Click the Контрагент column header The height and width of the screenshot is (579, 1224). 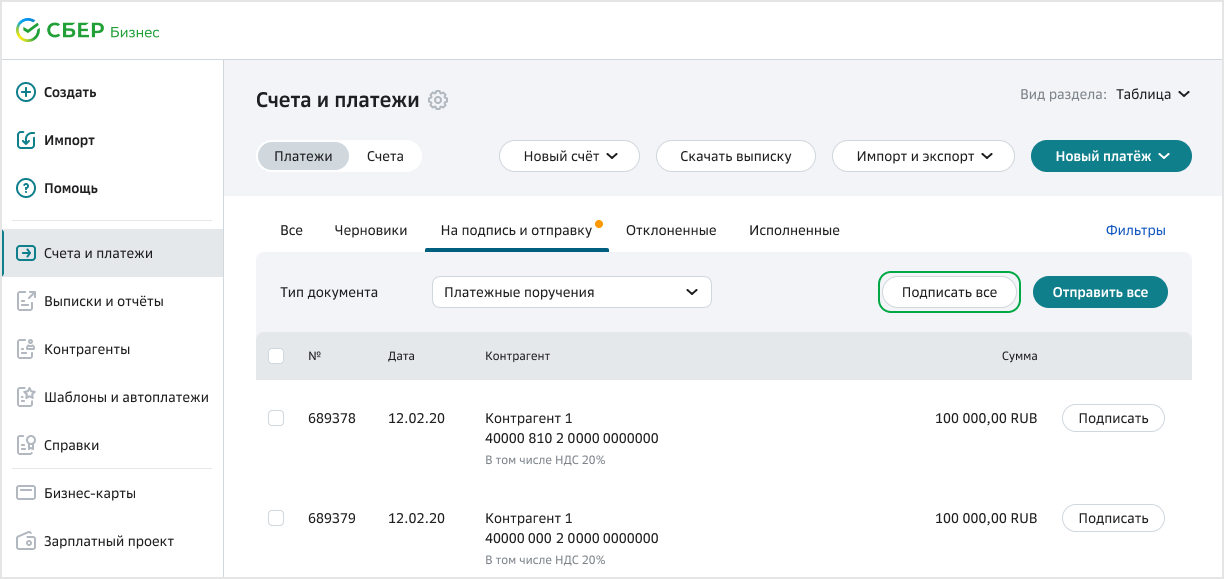point(517,356)
